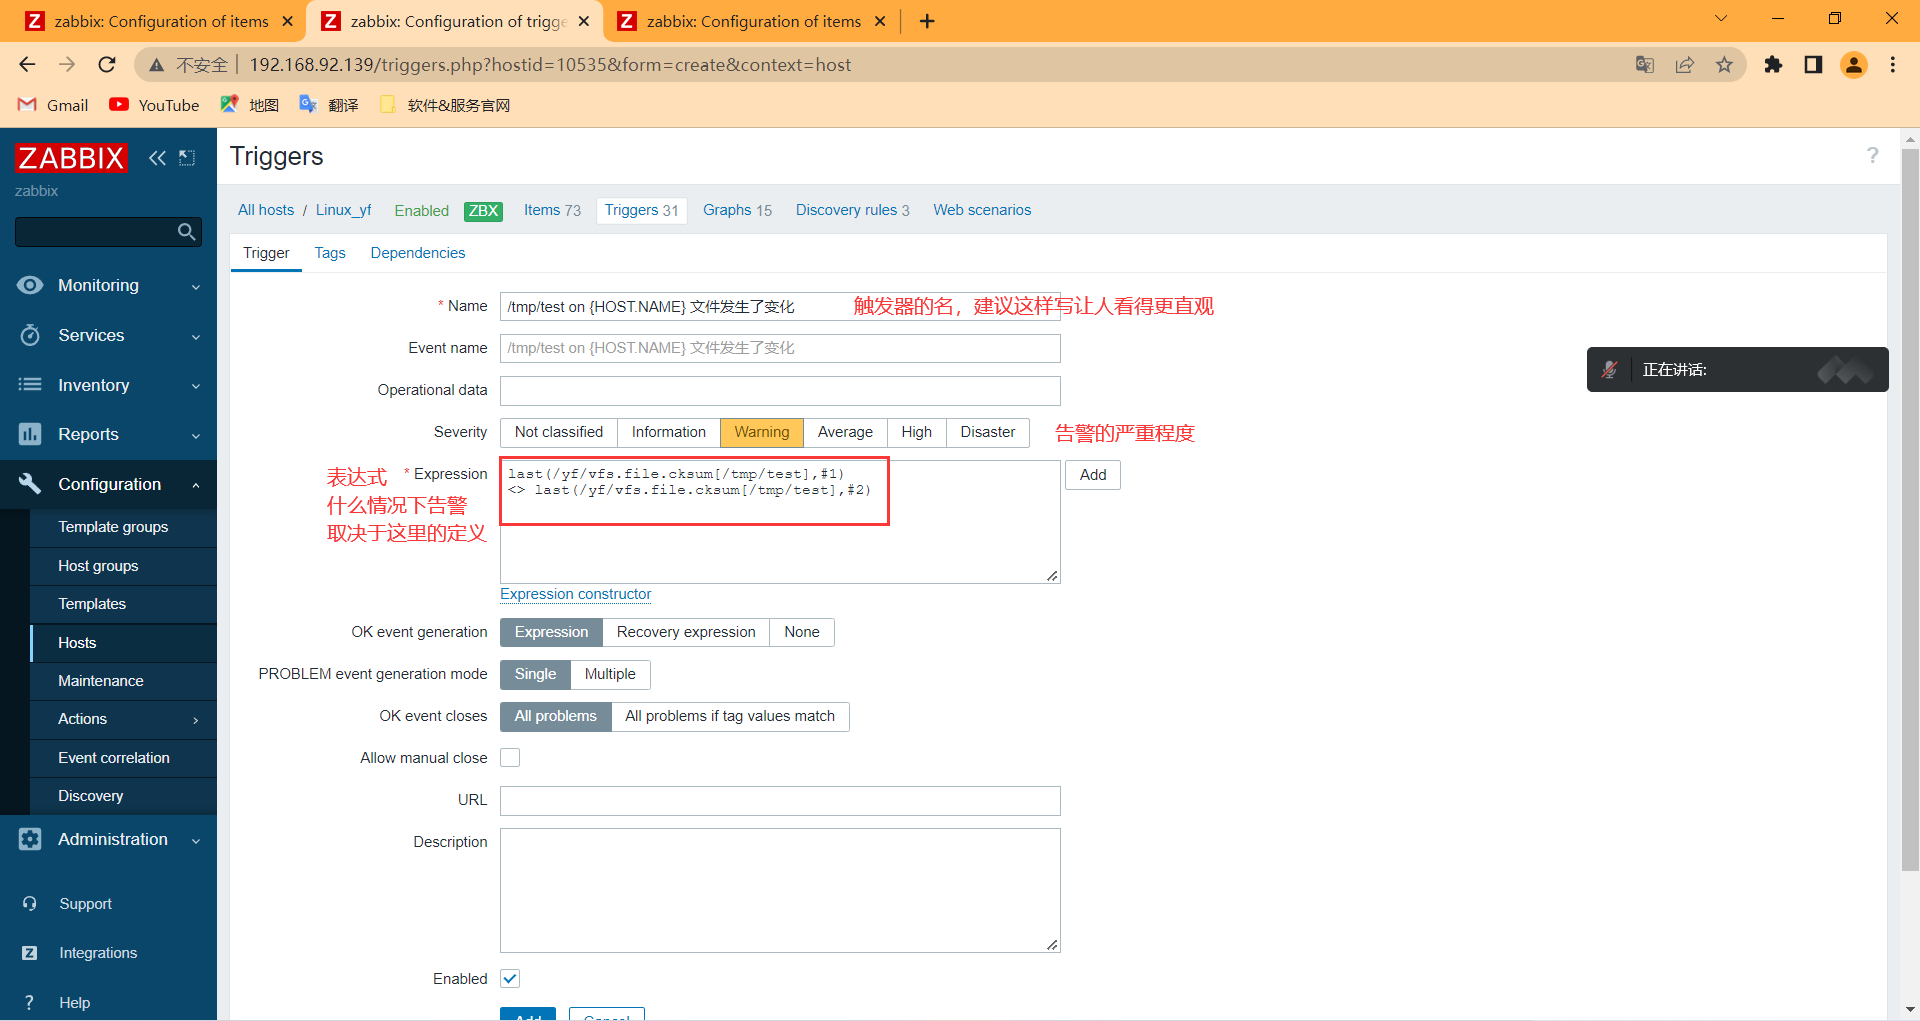Open Linux_yf host link

(x=344, y=210)
